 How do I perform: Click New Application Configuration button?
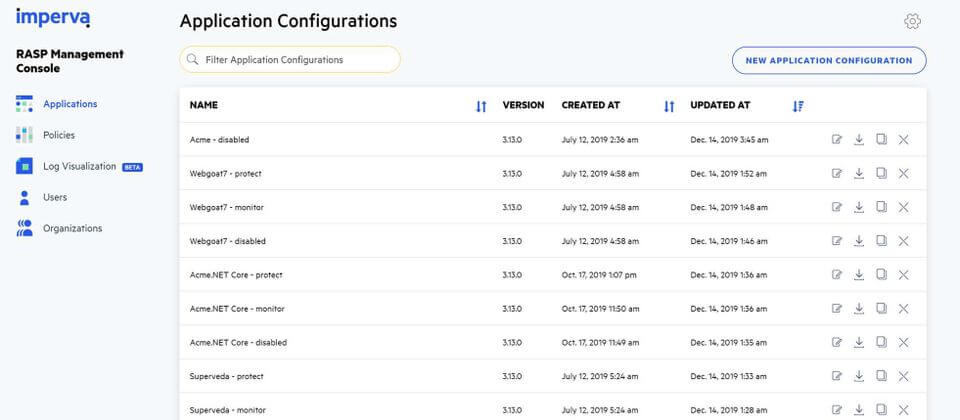point(829,60)
